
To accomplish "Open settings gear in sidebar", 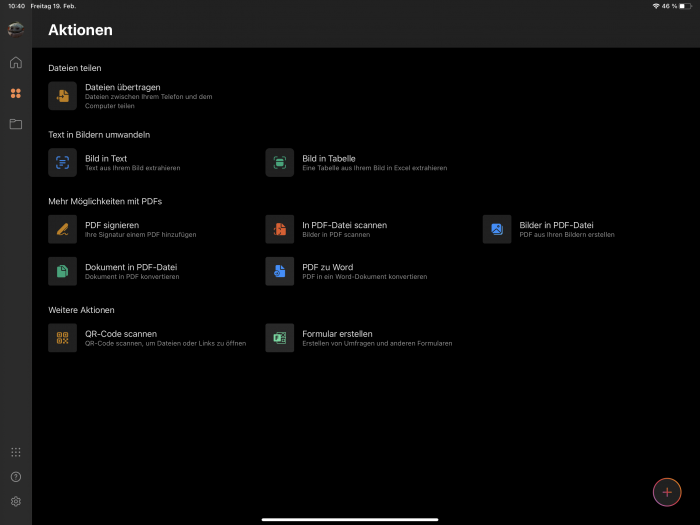I will pos(16,501).
